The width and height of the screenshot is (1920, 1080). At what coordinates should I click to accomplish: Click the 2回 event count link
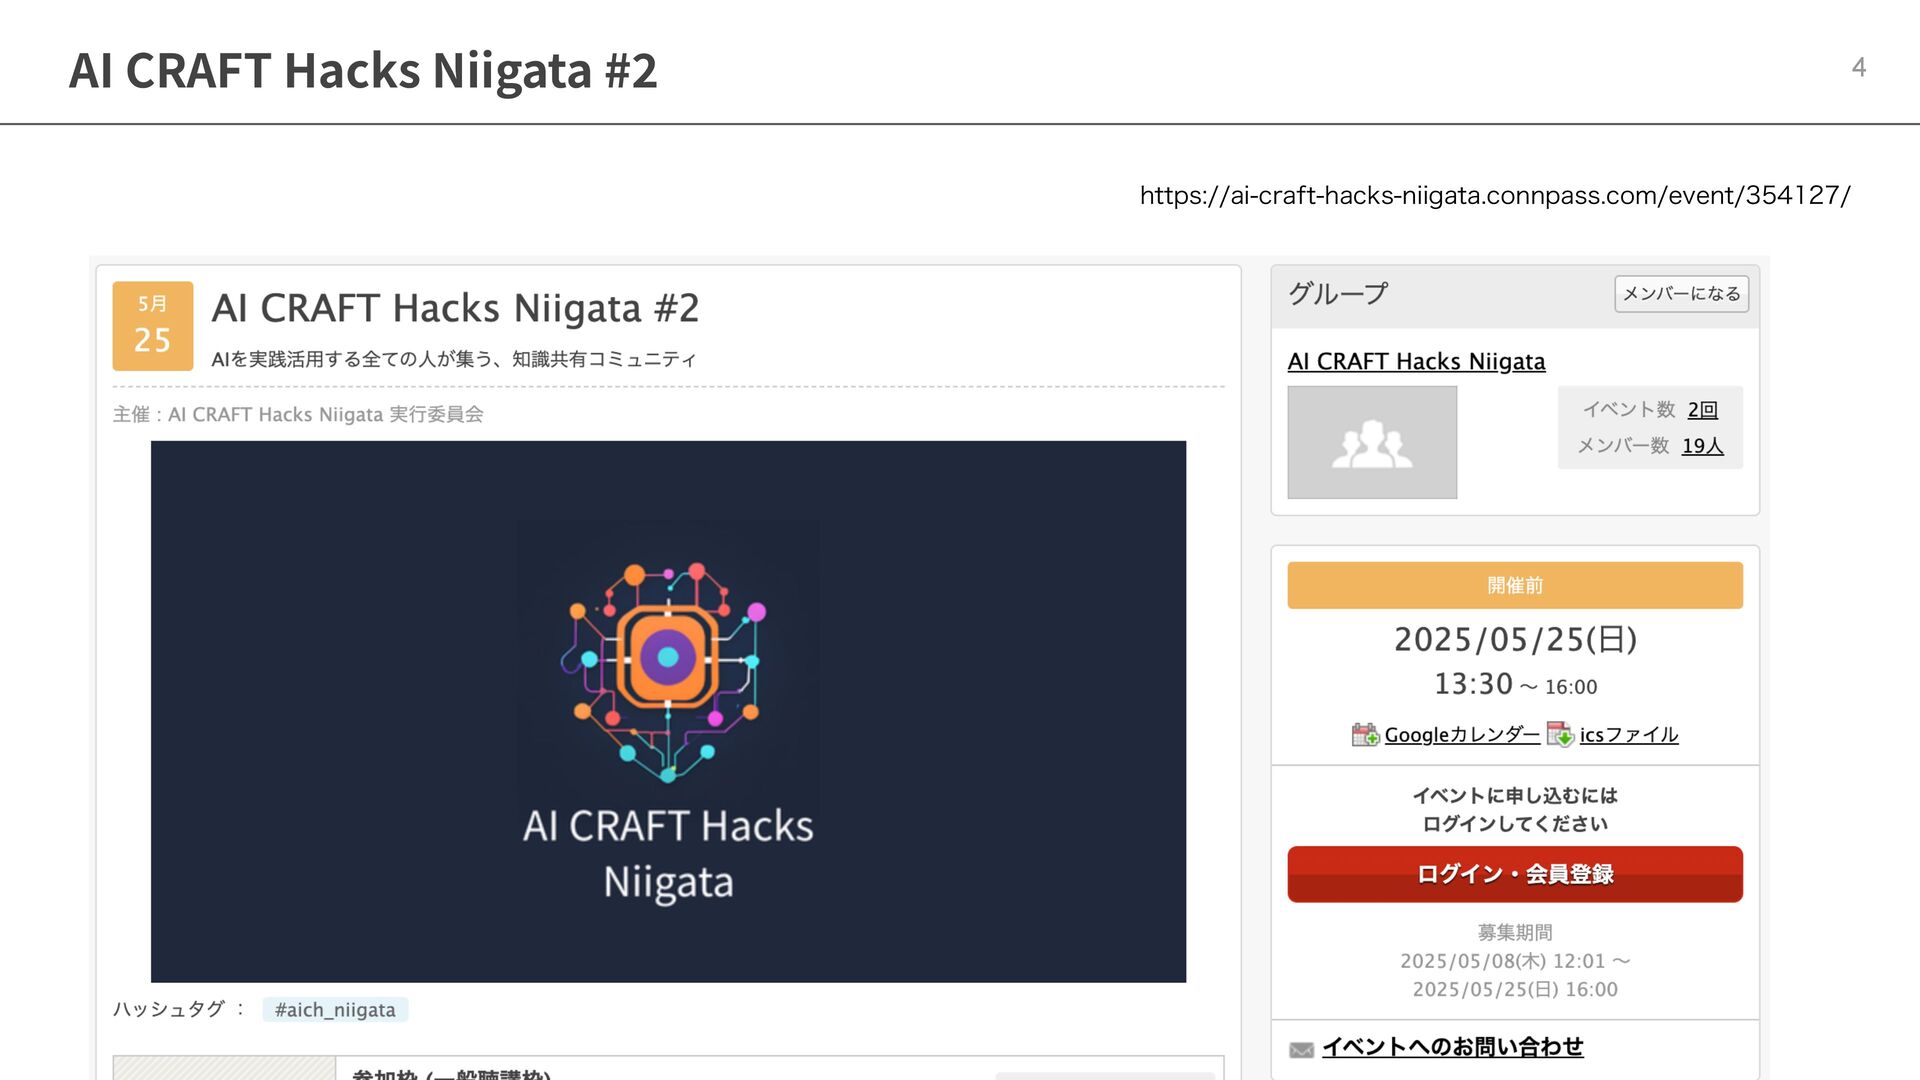[x=1702, y=409]
